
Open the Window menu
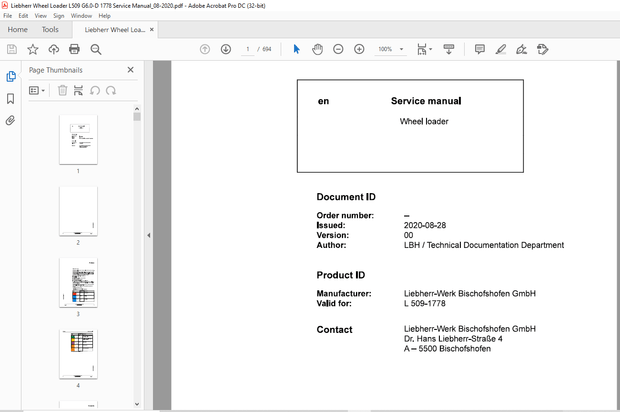pyautogui.click(x=81, y=16)
